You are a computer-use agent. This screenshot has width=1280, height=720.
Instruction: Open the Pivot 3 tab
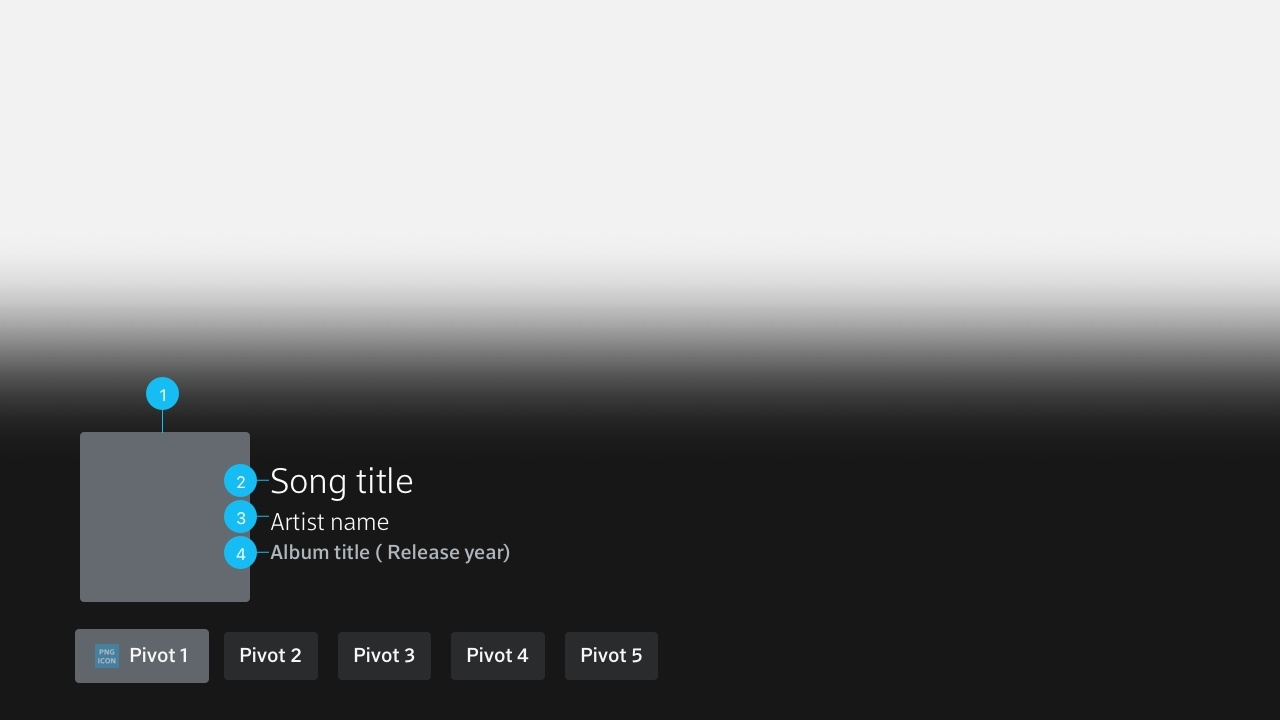384,656
